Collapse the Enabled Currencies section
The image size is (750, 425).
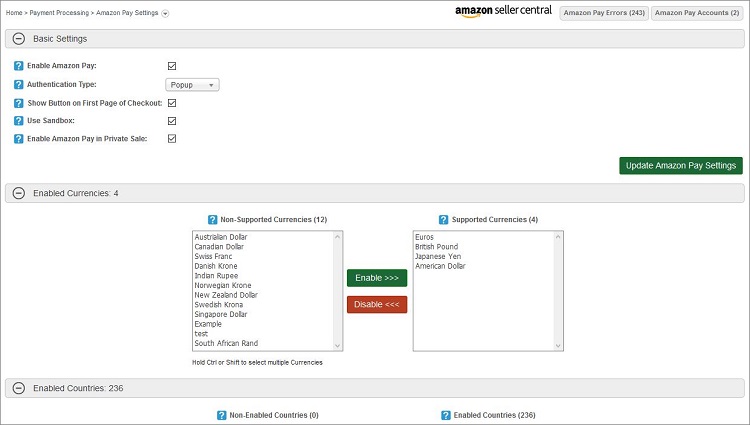(19, 193)
